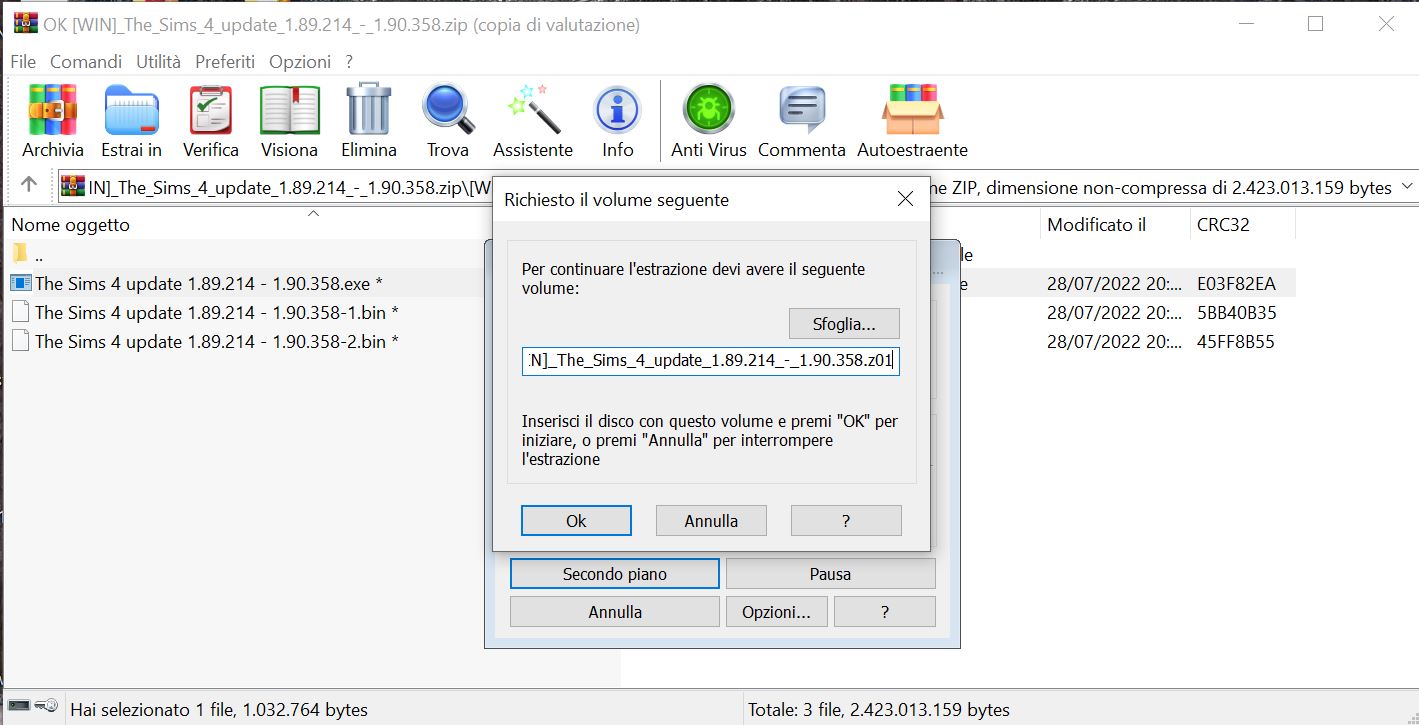Viewport: 1419px width, 725px height.
Task: Open the Utilità menu
Action: point(159,61)
